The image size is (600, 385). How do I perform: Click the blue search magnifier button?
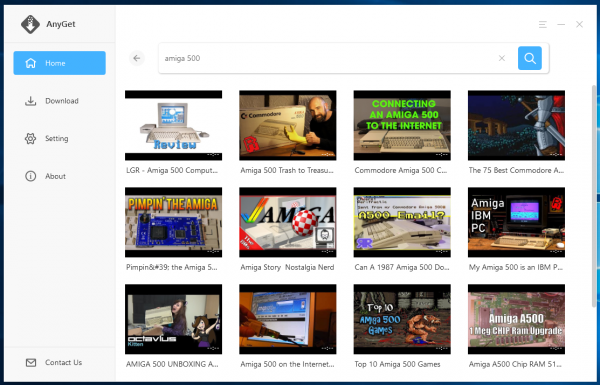pyautogui.click(x=530, y=58)
